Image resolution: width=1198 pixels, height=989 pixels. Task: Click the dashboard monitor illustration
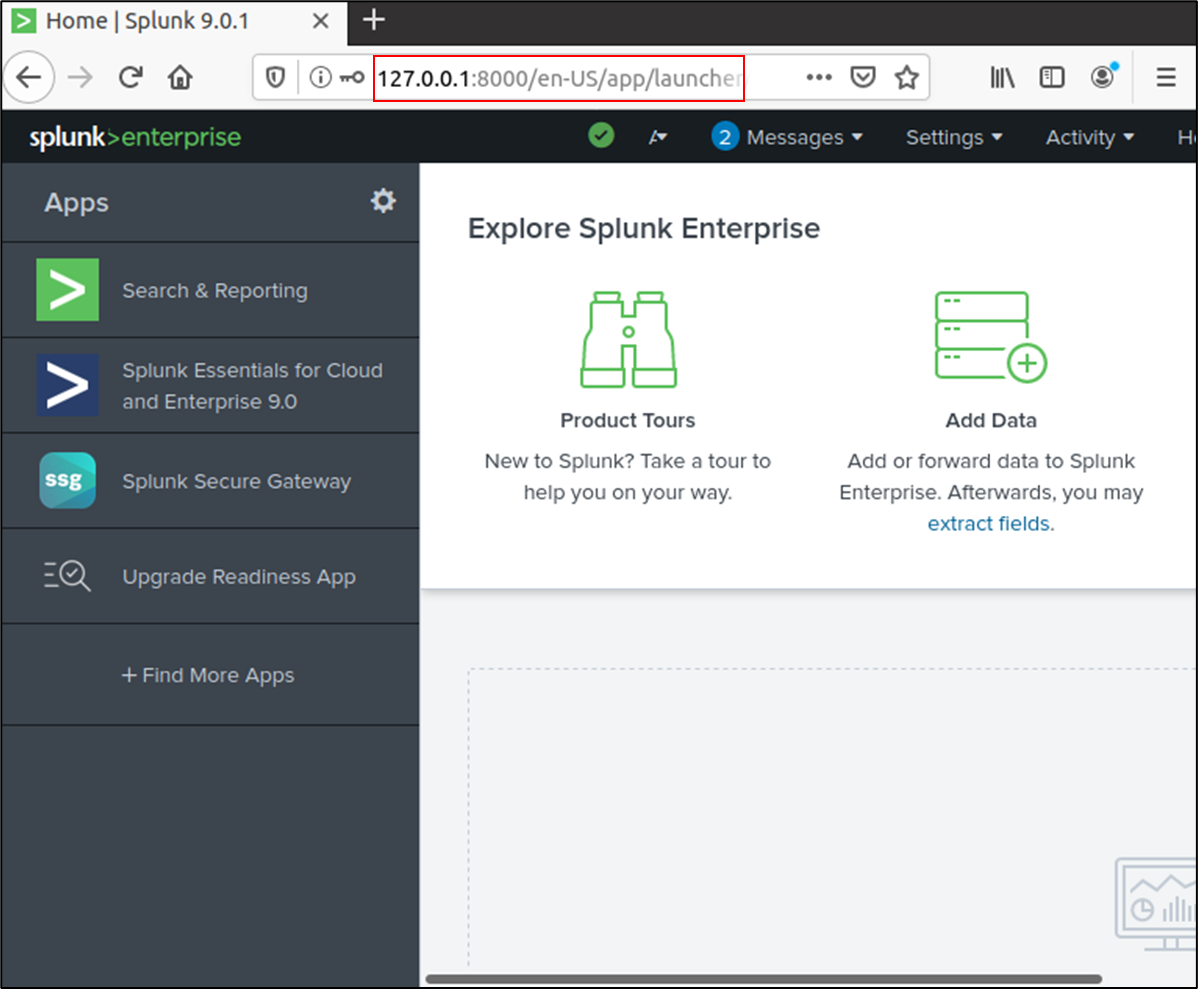point(1156,904)
